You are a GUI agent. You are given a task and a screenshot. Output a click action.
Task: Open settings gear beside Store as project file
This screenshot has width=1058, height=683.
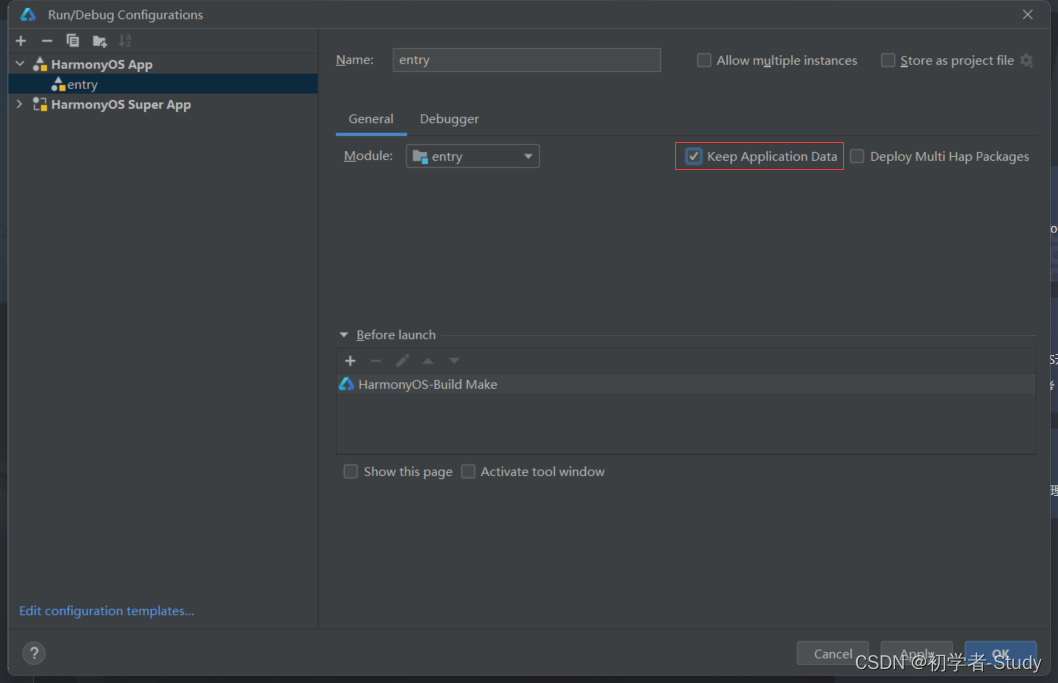(1026, 61)
